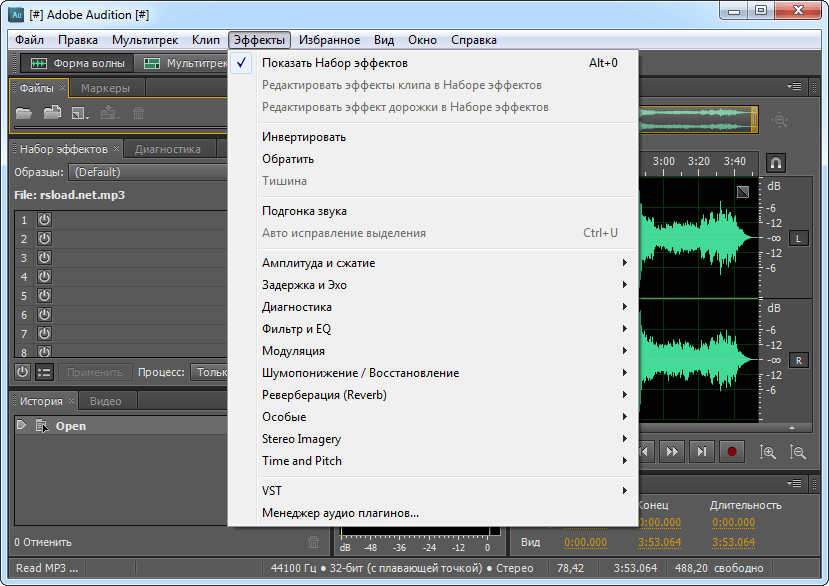Click the panel menu icon at top right
Screen dimensions: 829x586
pyautogui.click(x=794, y=86)
